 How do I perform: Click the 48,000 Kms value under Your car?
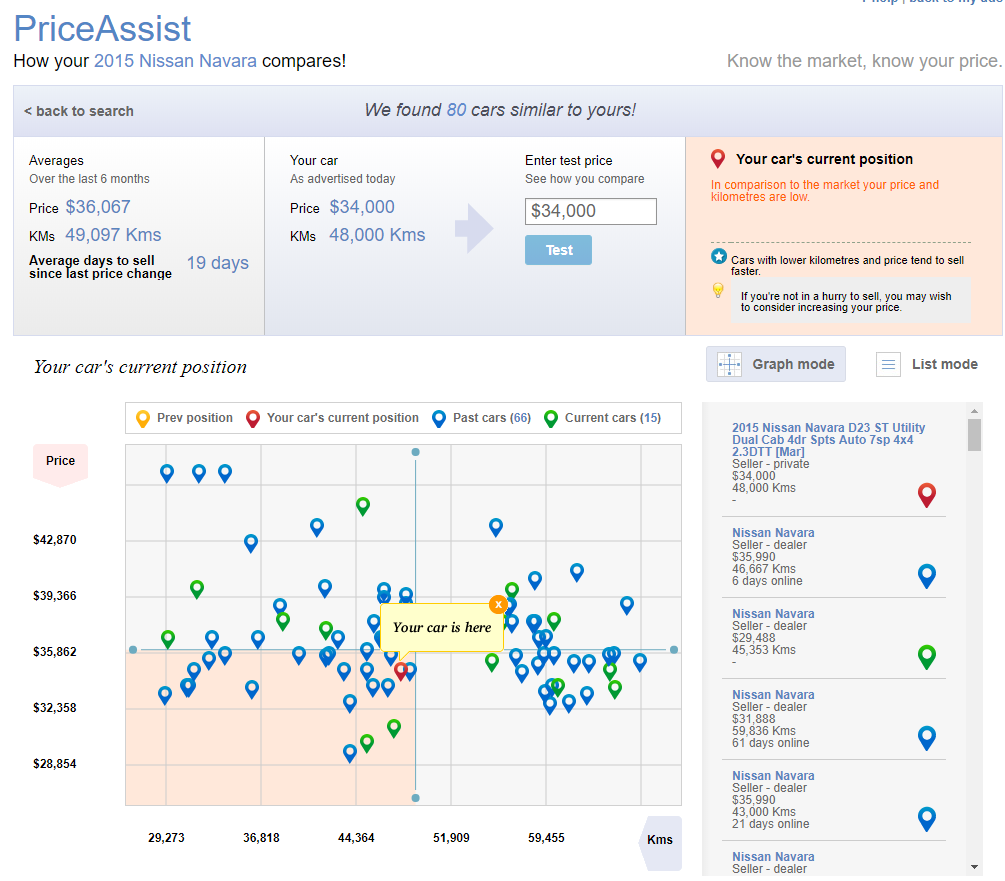(x=377, y=235)
